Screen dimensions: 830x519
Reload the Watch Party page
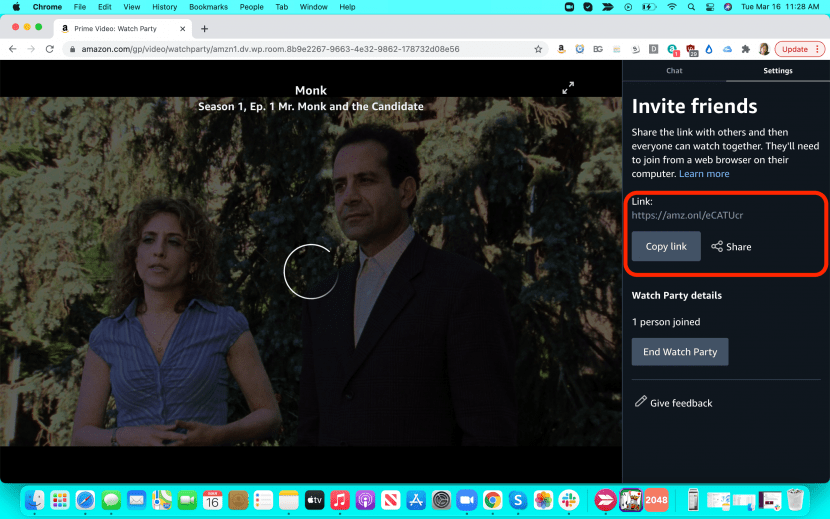point(50,49)
